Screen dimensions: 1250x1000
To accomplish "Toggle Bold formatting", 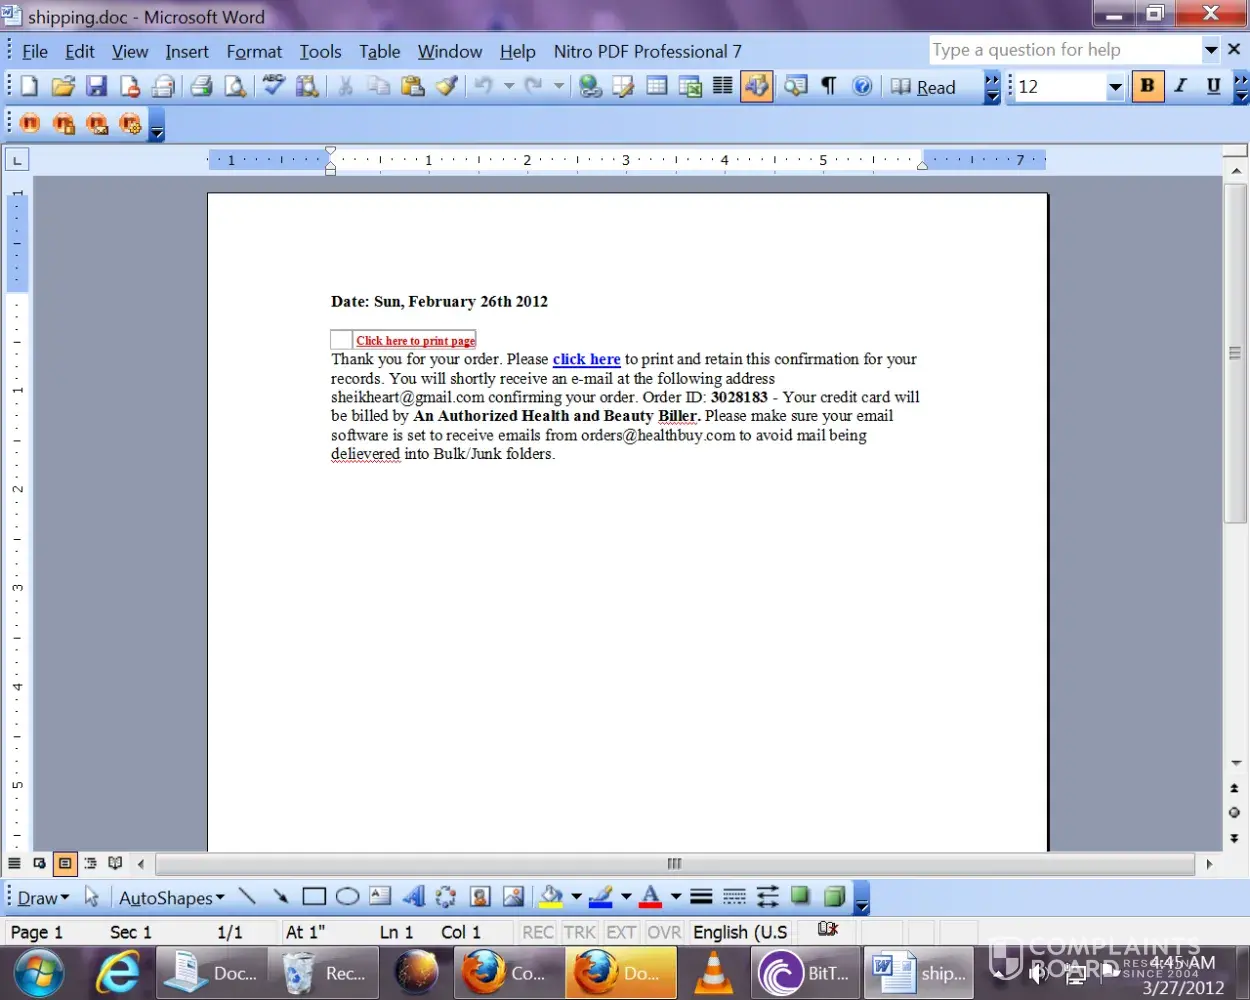I will click(1147, 87).
